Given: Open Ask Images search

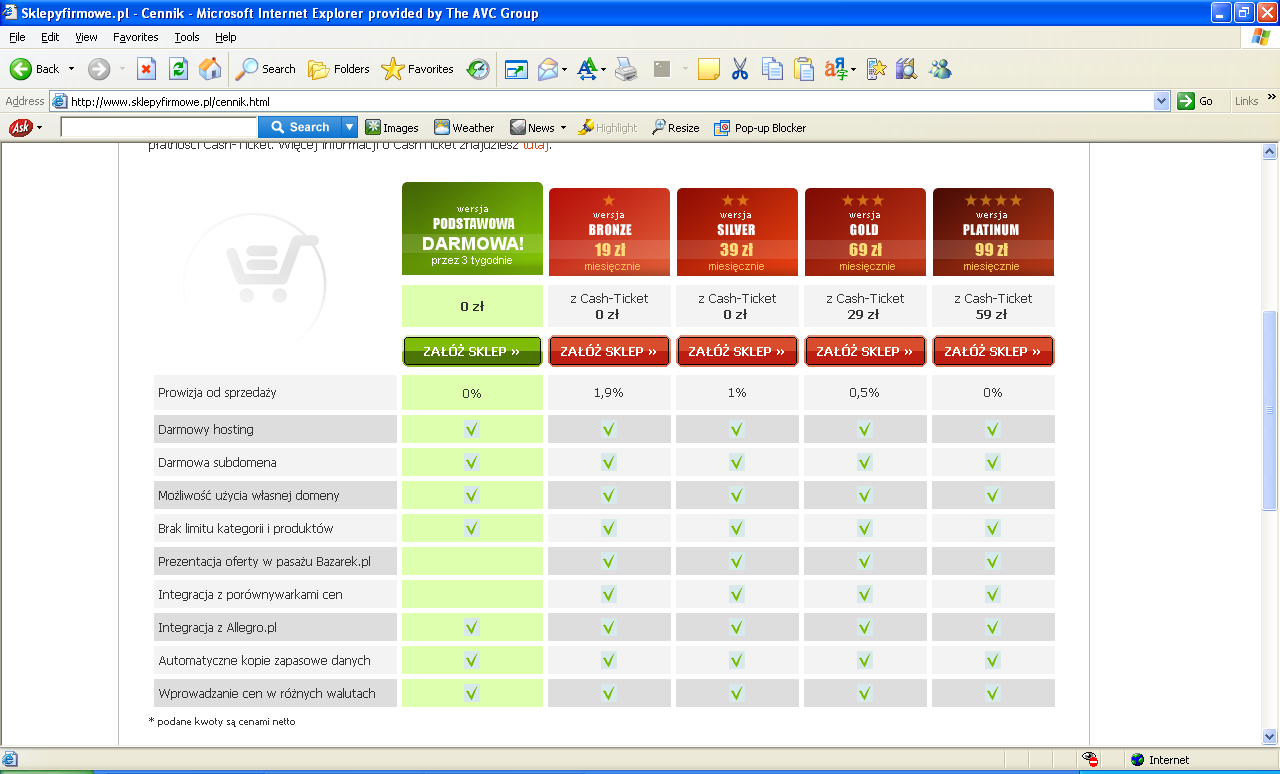Looking at the screenshot, I should coord(392,127).
